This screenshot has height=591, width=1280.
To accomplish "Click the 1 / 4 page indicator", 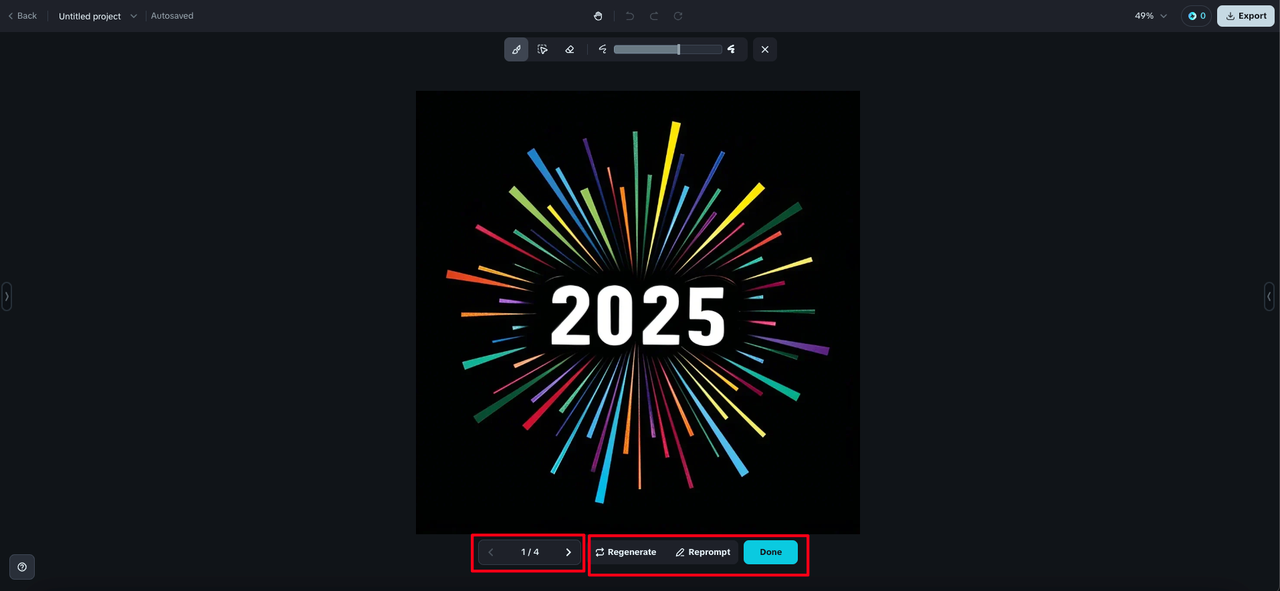I will tap(530, 552).
